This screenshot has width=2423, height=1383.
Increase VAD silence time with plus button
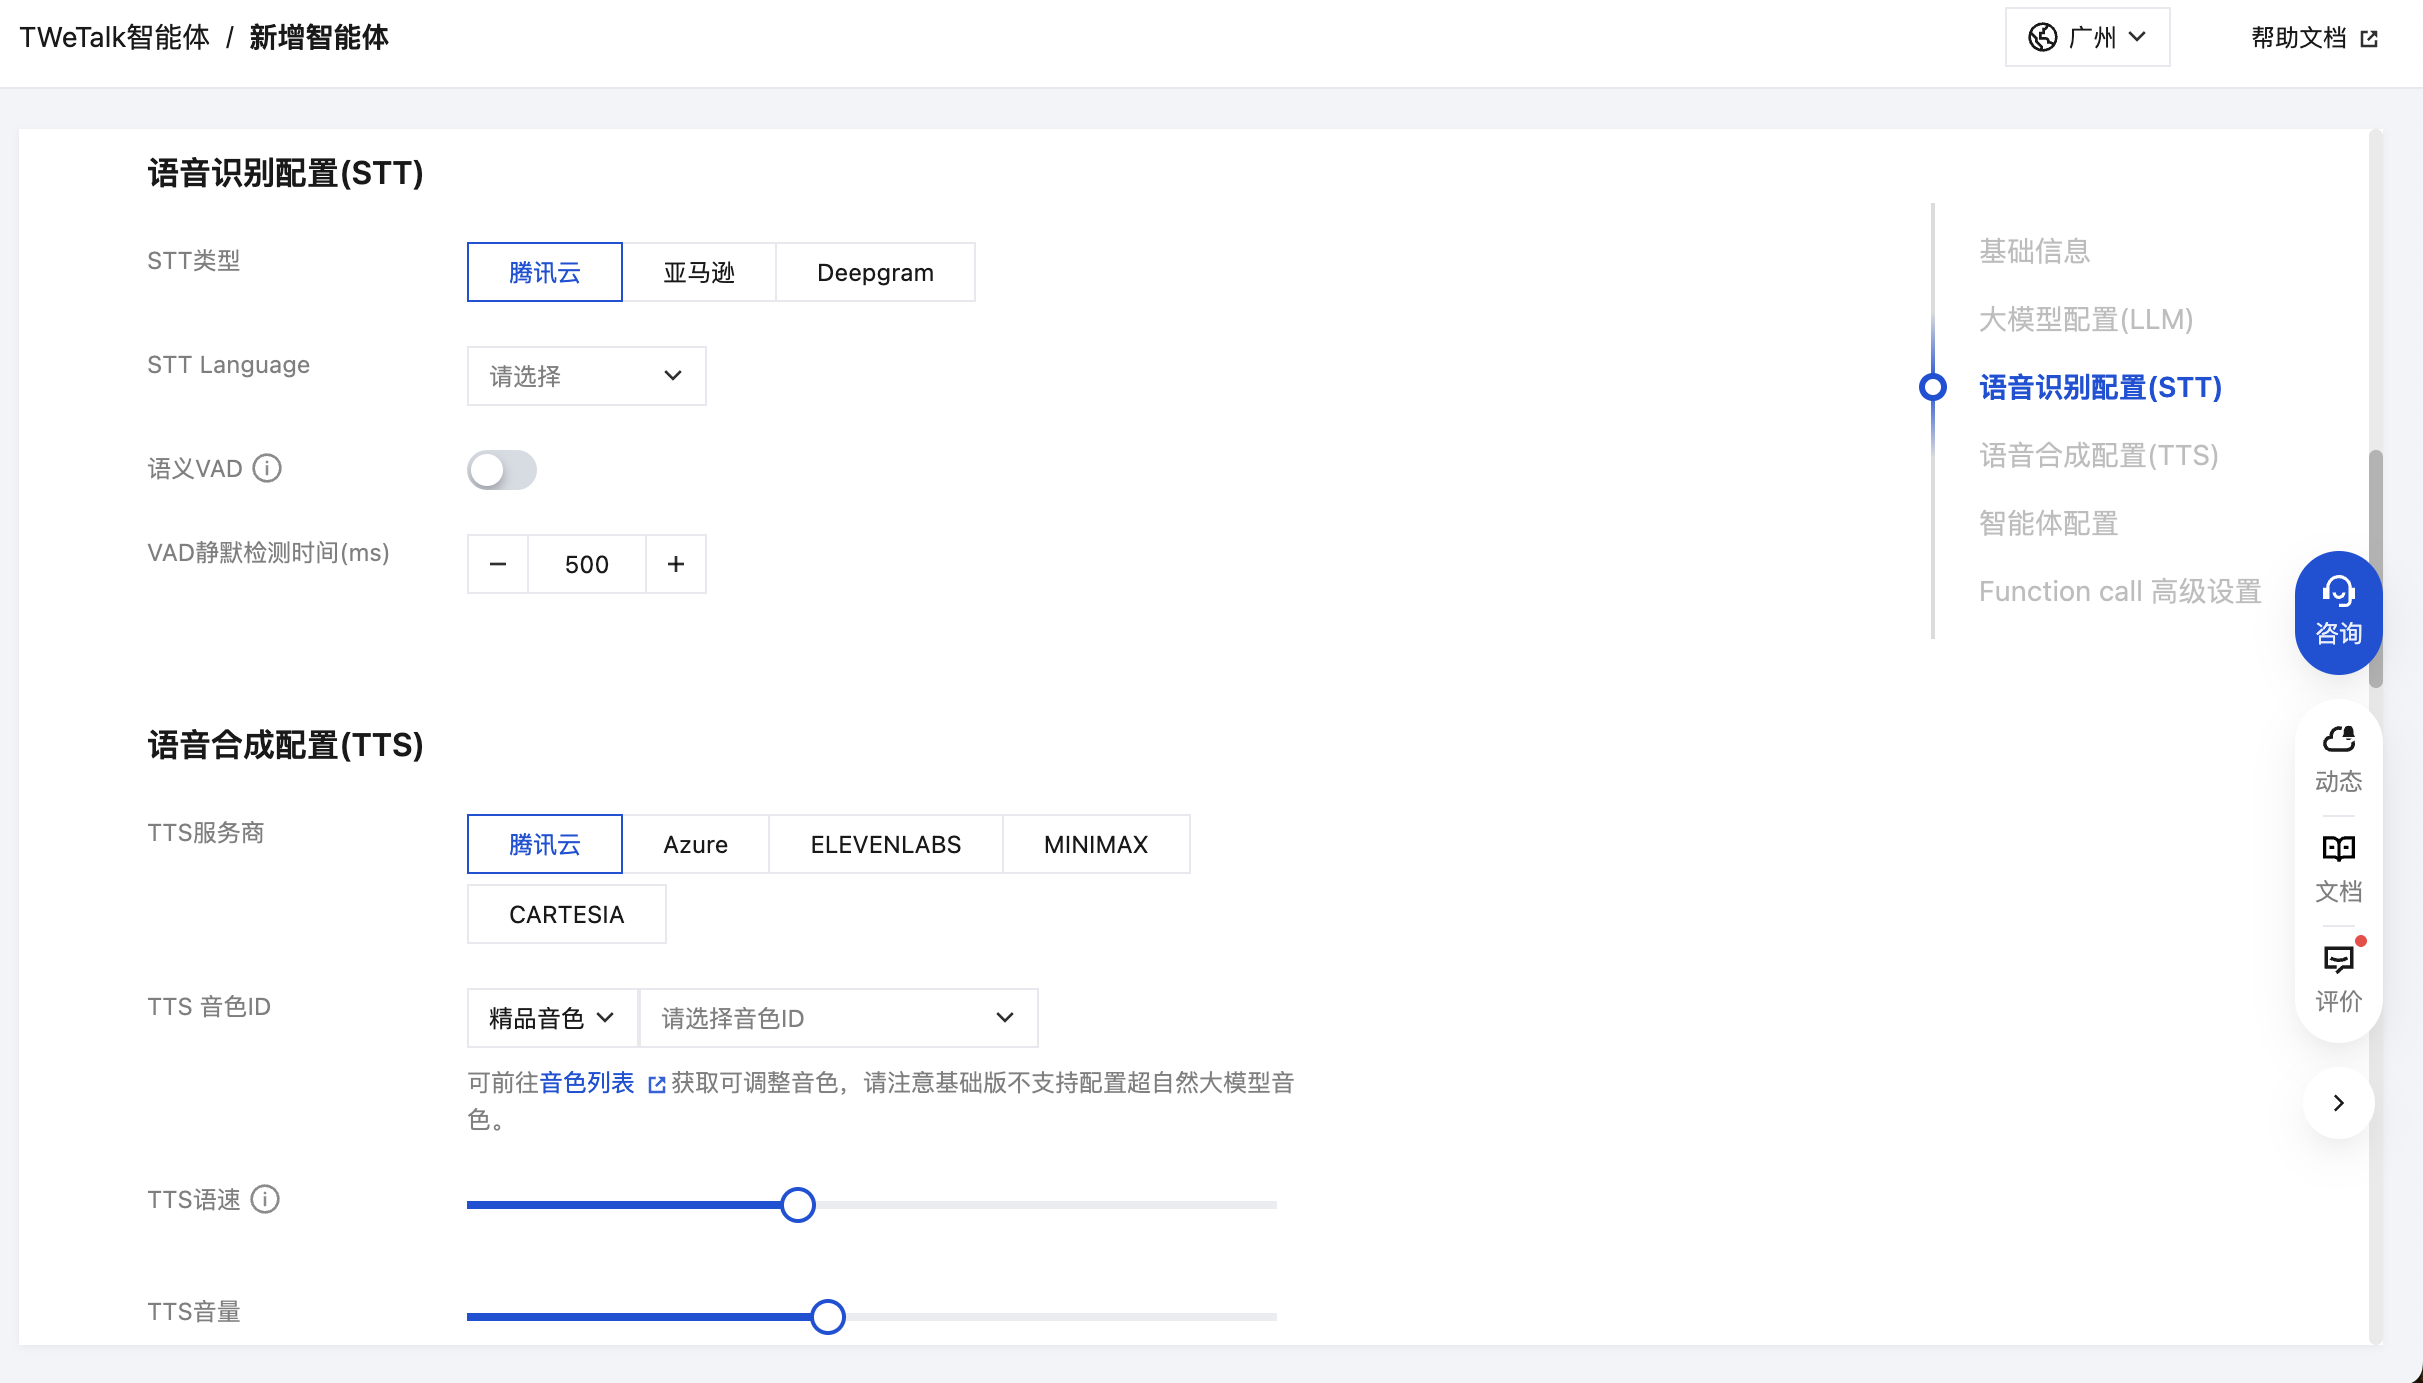[676, 564]
